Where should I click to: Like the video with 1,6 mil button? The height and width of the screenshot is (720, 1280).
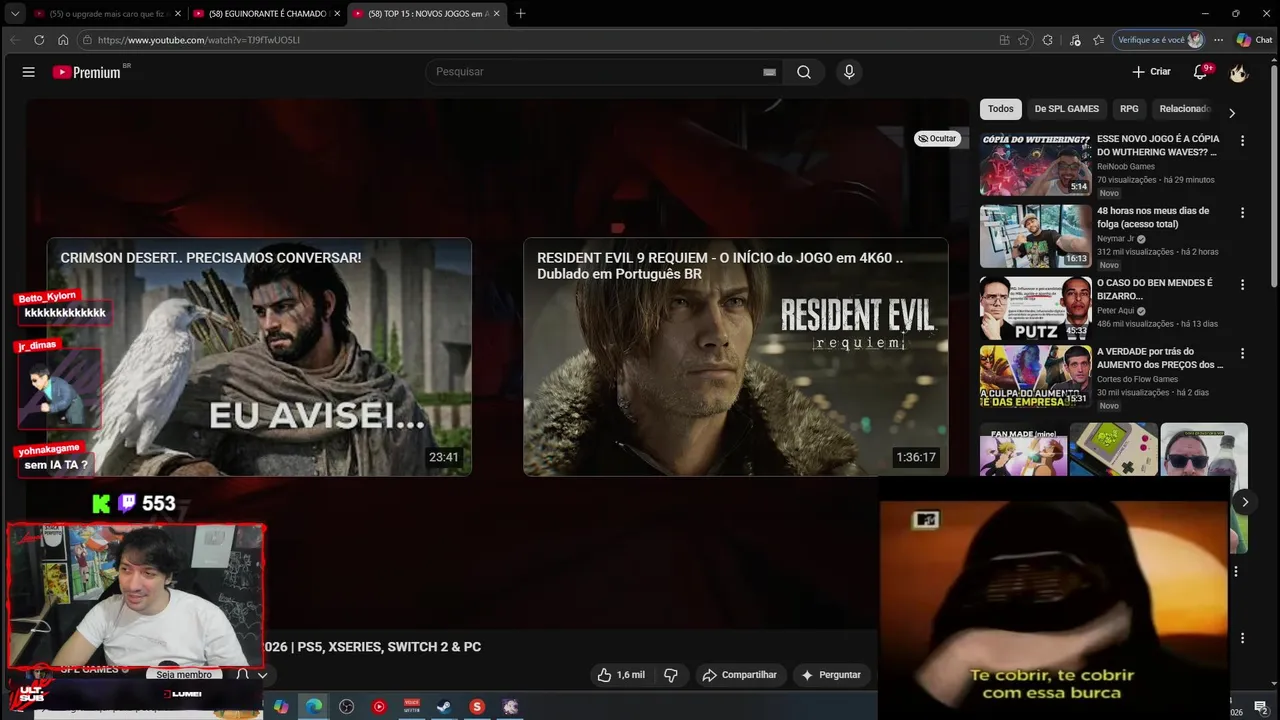621,675
